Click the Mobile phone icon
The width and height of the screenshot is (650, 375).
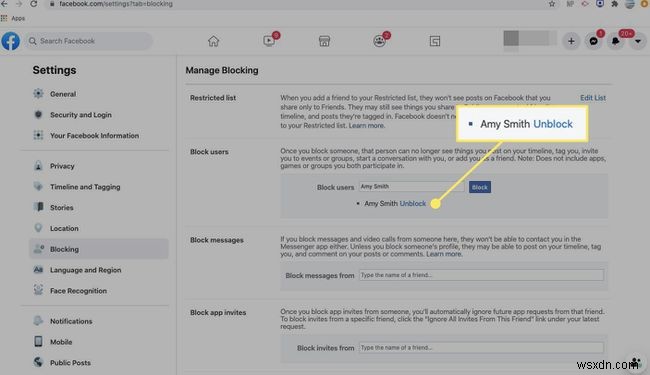pos(38,341)
